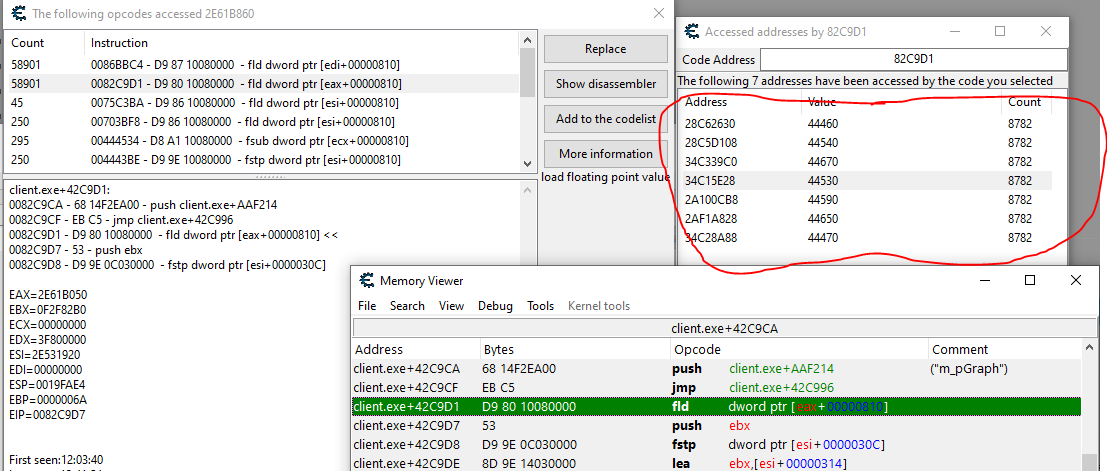The image size is (1107, 471).
Task: Click the Cheat Engine icon in opcodes window title
Action: pyautogui.click(x=16, y=14)
